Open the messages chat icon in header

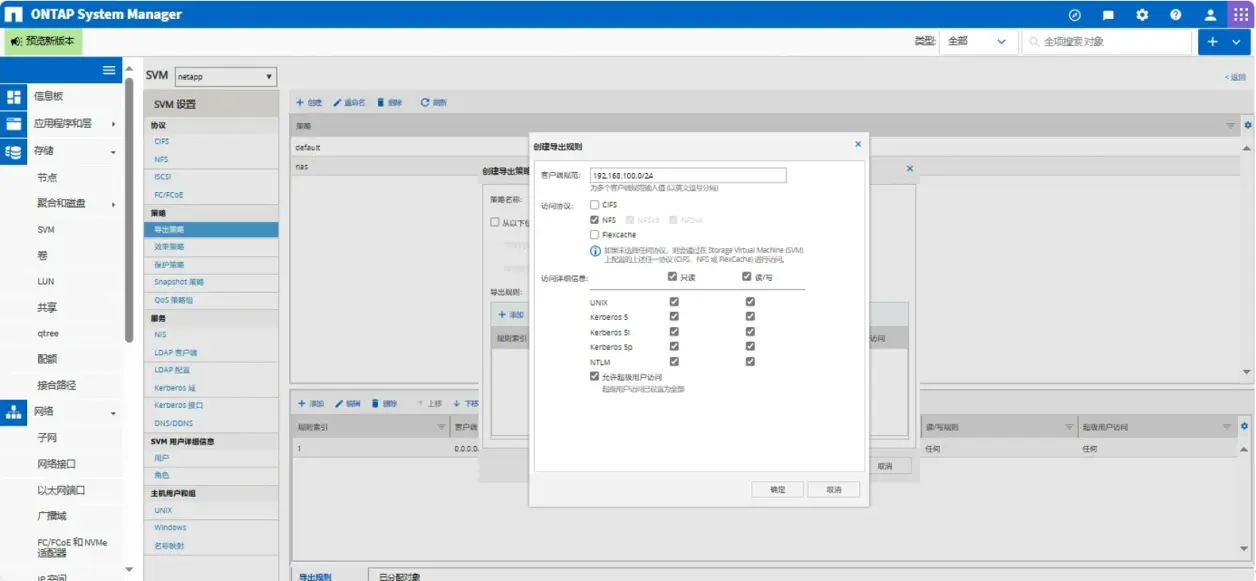click(1108, 15)
